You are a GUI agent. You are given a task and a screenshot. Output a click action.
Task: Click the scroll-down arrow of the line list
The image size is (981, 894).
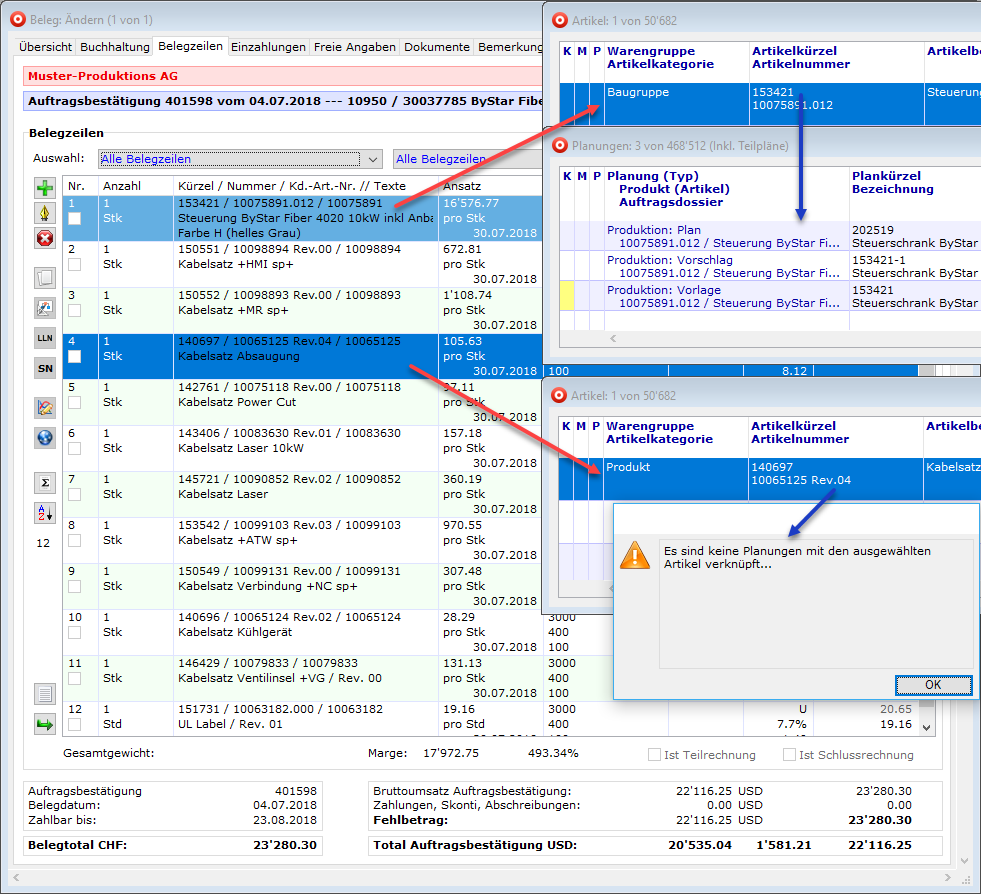[926, 727]
